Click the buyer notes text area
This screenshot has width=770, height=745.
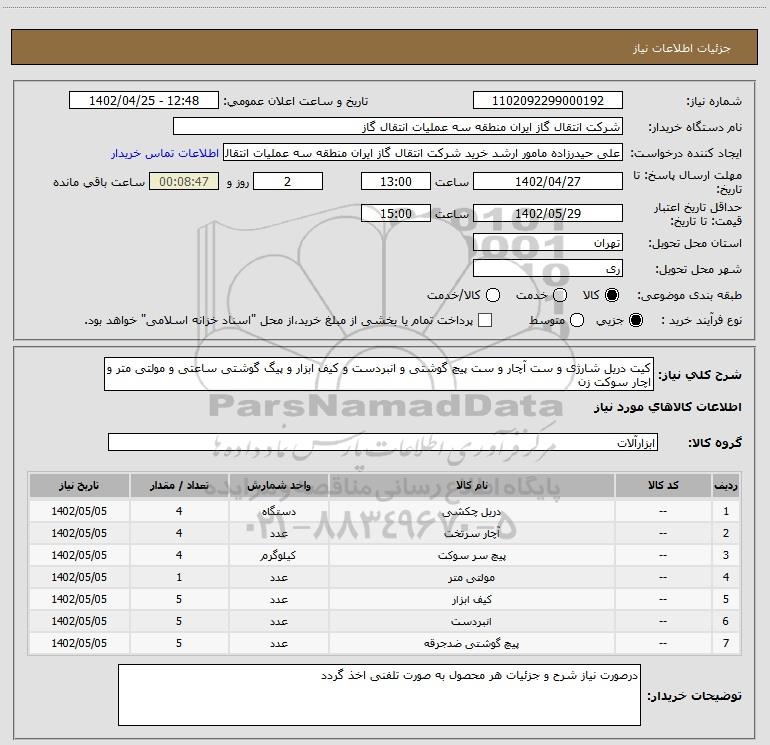tap(379, 695)
